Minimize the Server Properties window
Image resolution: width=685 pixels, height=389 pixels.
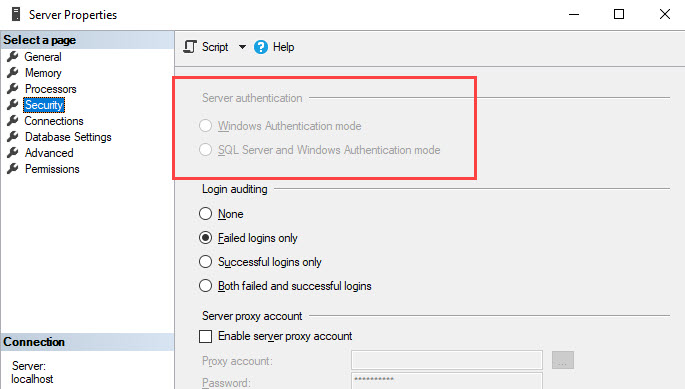[x=574, y=14]
